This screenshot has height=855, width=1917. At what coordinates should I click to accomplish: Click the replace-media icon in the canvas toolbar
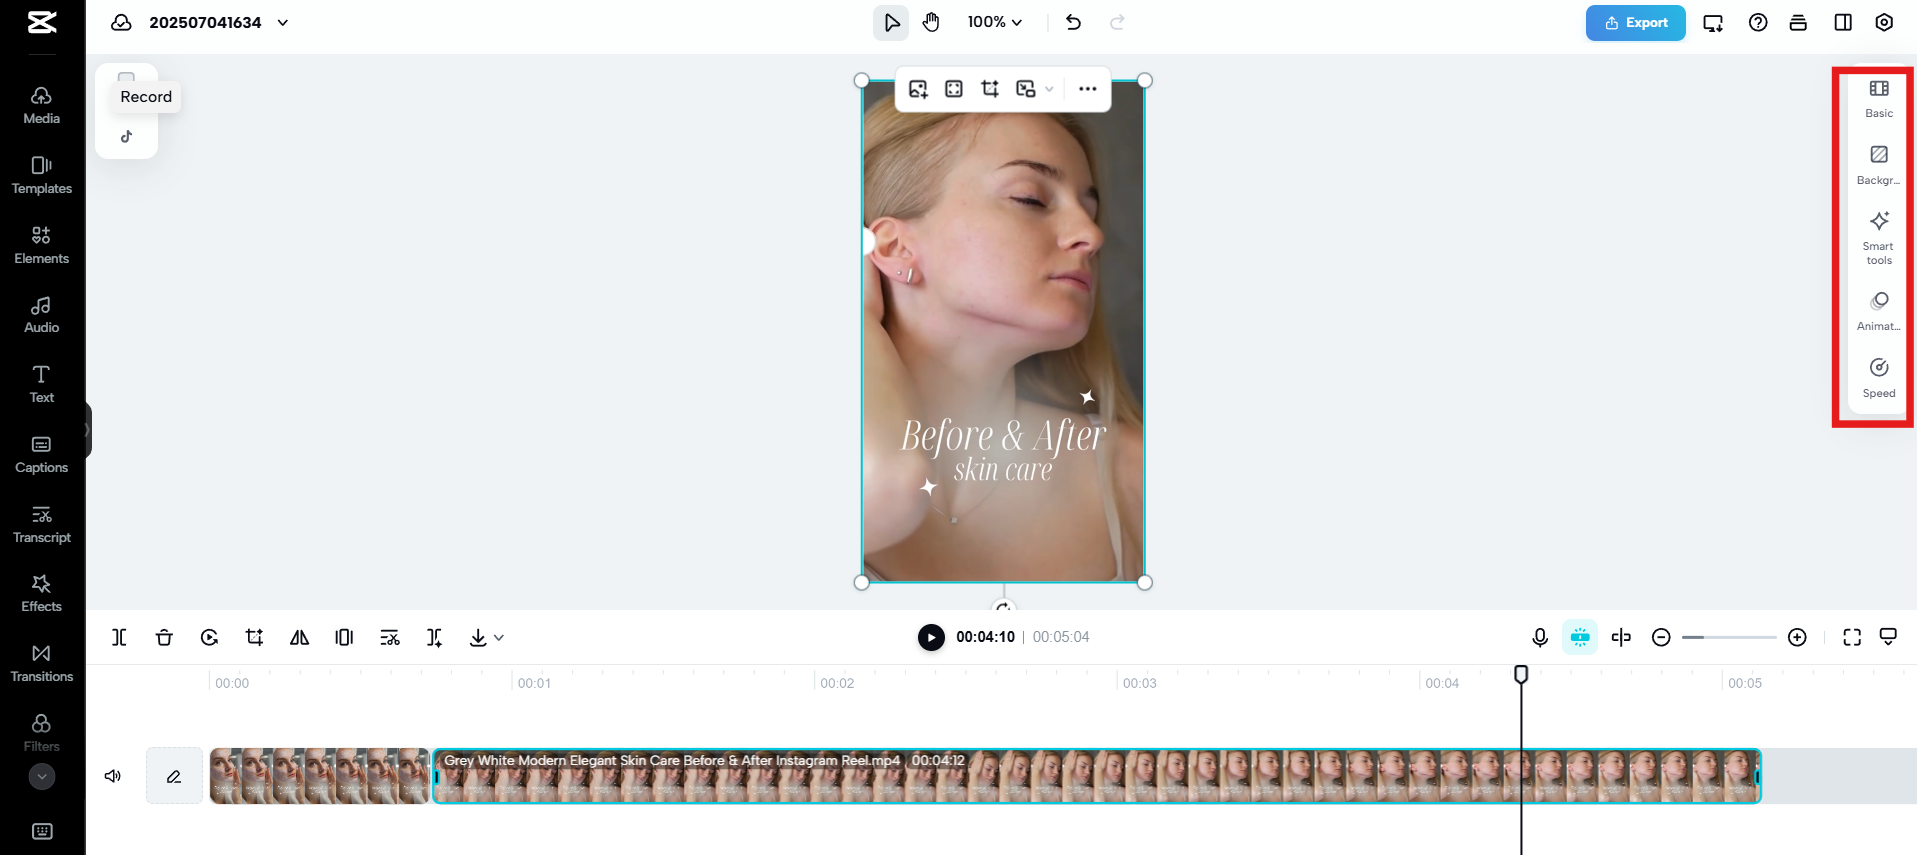coord(1025,89)
